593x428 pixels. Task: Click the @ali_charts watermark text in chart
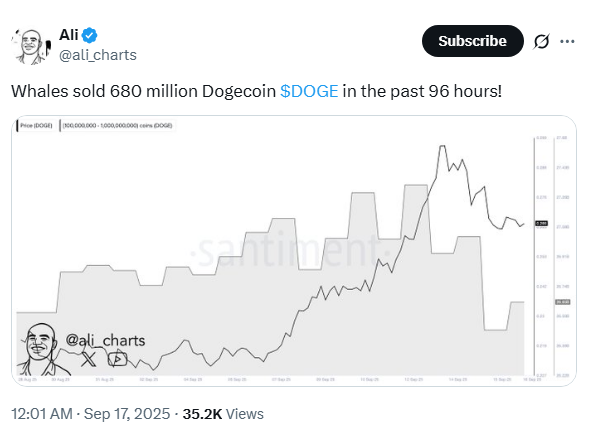coord(105,340)
